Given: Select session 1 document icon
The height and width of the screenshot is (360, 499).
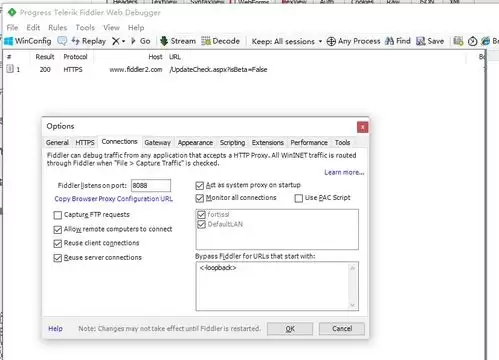Looking at the screenshot, I should pos(10,69).
